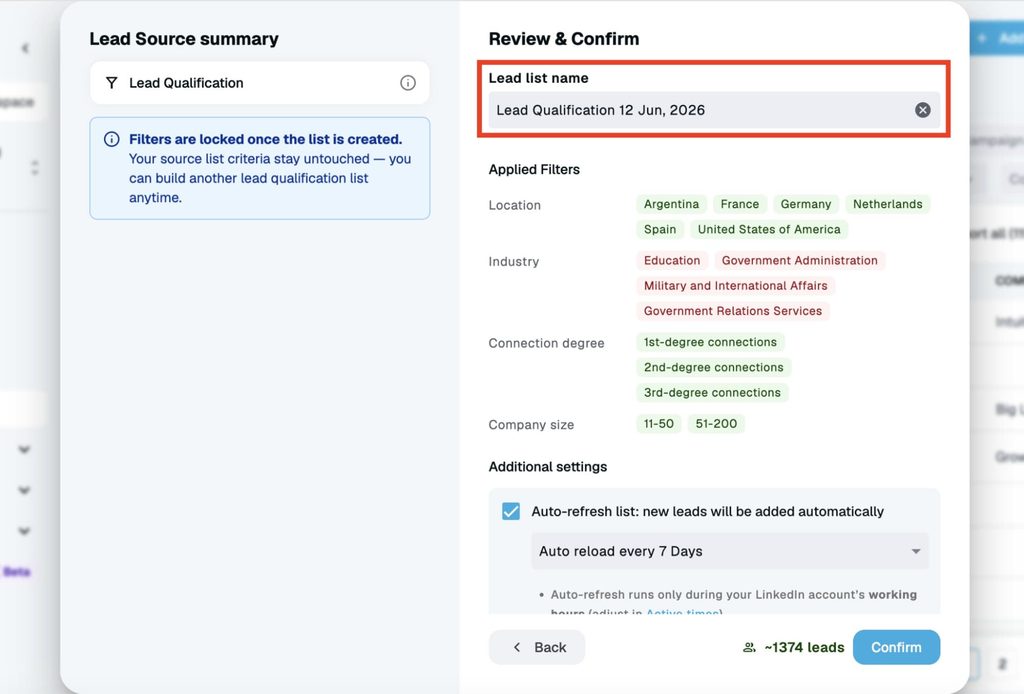Click the 51-200 company size tag
The width and height of the screenshot is (1024, 694).
(x=716, y=424)
